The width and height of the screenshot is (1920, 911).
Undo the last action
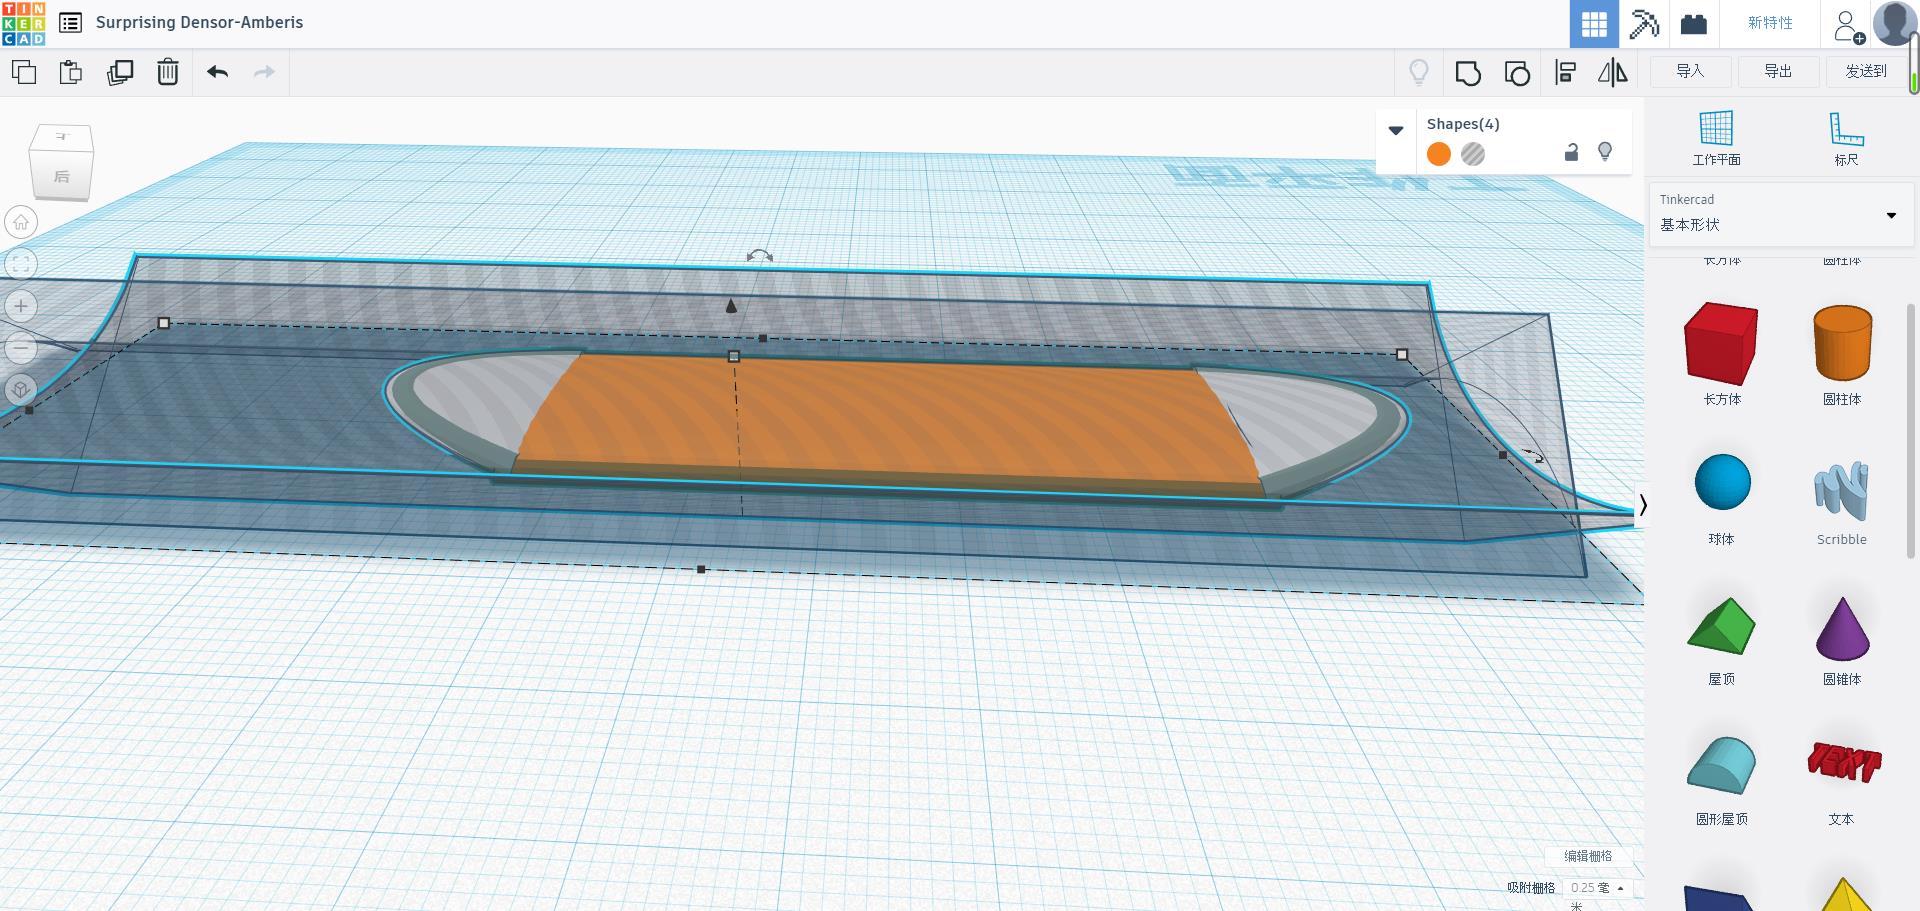tap(217, 72)
